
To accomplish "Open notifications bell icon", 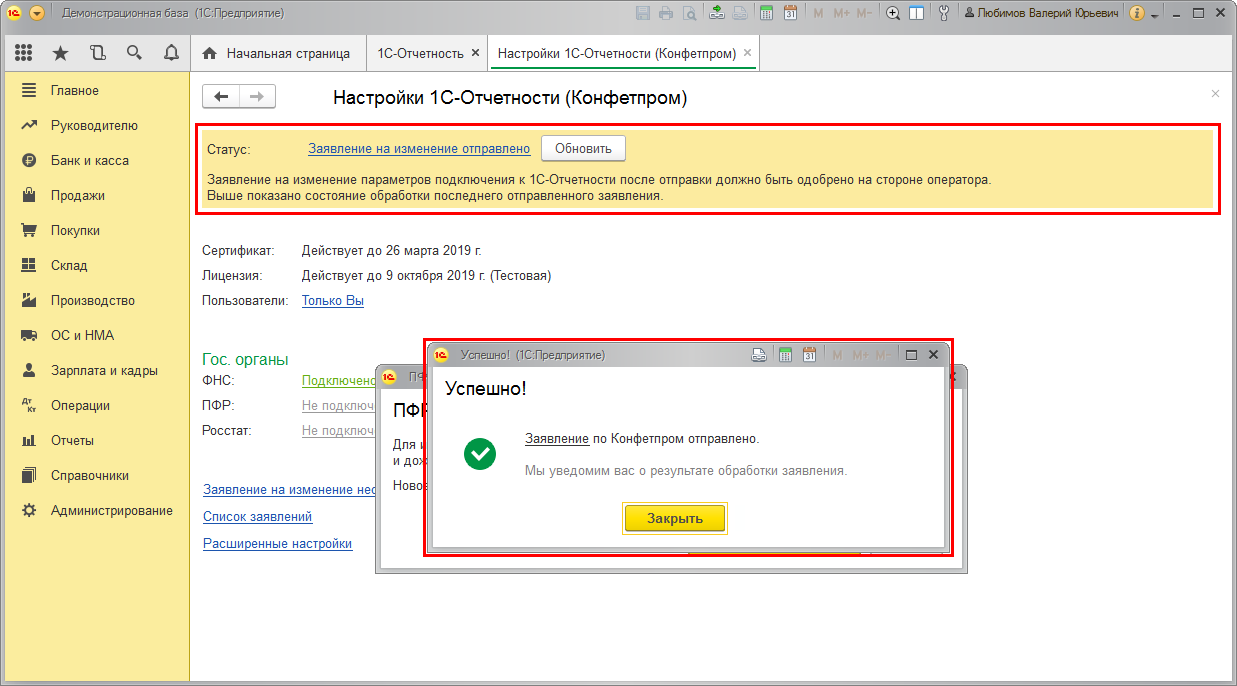I will pyautogui.click(x=171, y=53).
